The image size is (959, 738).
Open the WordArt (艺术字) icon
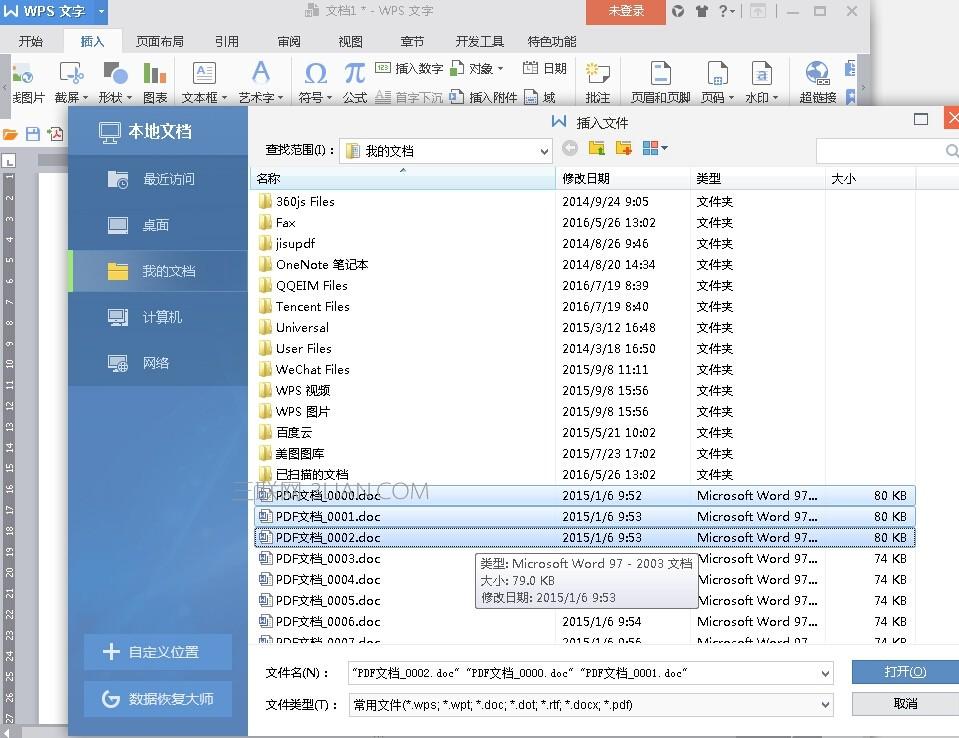pyautogui.click(x=261, y=73)
